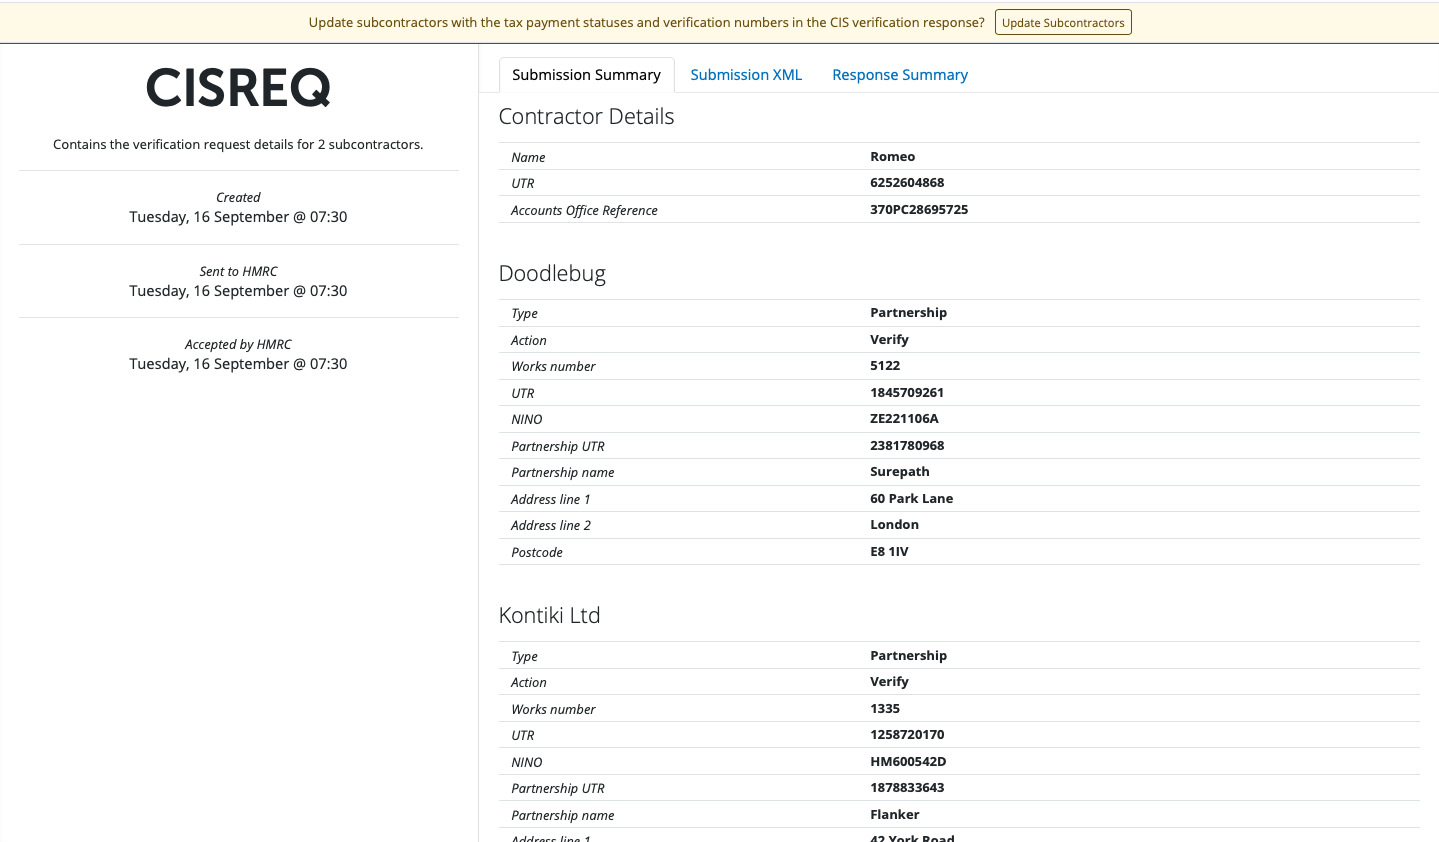Select the Submission Summary tab
Viewport: 1439px width, 842px height.
586,75
